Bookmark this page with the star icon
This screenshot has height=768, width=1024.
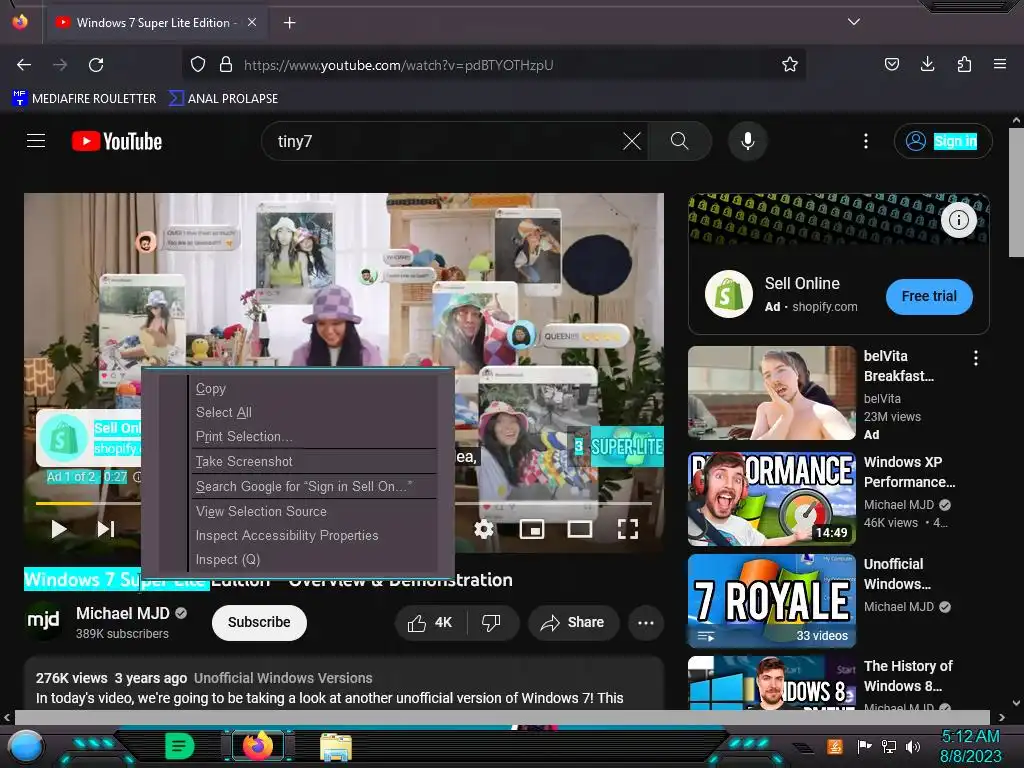pyautogui.click(x=790, y=65)
